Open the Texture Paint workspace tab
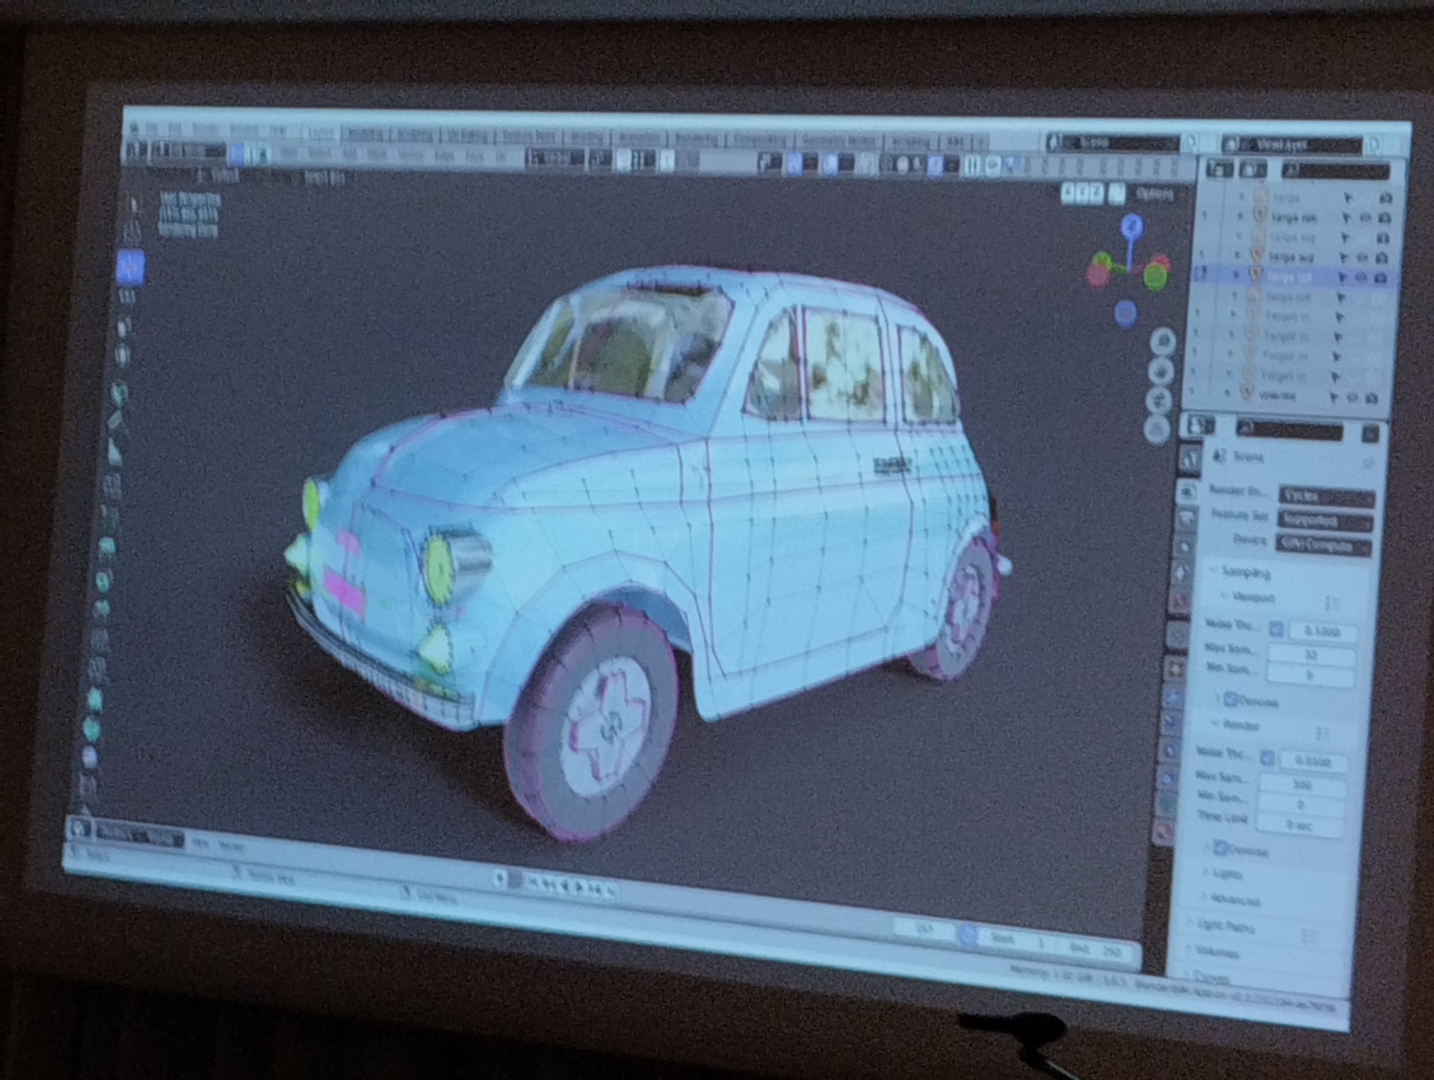The width and height of the screenshot is (1434, 1080). pos(528,135)
